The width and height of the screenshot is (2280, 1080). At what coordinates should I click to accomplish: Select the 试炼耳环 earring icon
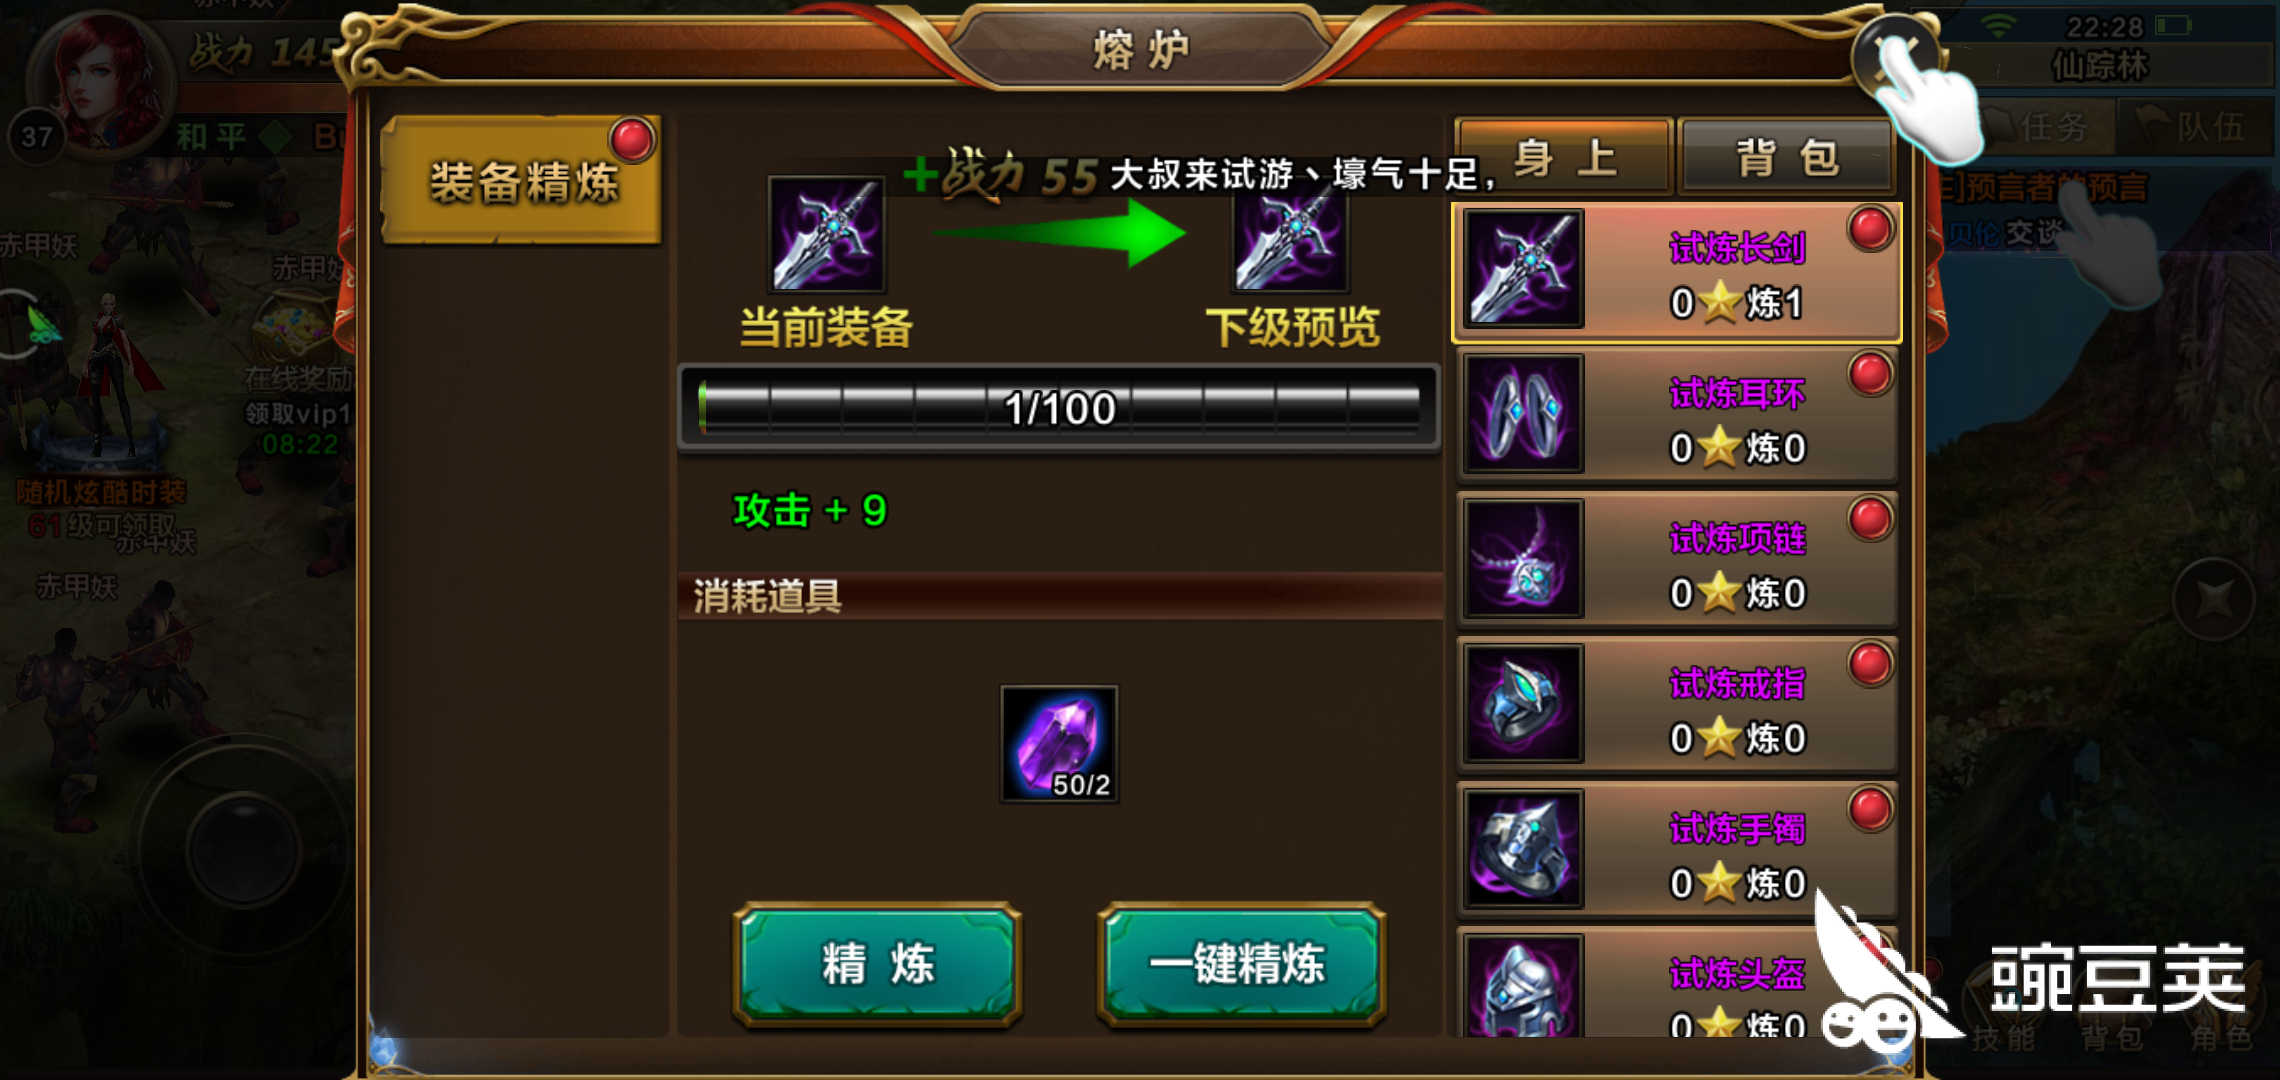click(x=1523, y=413)
